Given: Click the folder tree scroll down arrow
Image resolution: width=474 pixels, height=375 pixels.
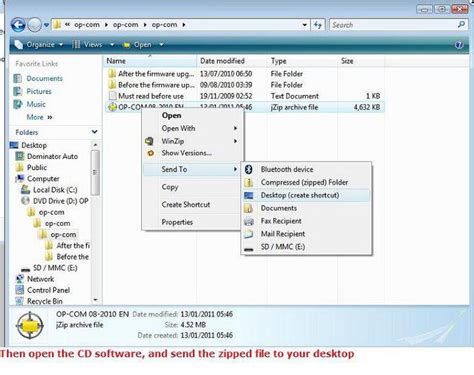Looking at the screenshot, I should (x=95, y=300).
